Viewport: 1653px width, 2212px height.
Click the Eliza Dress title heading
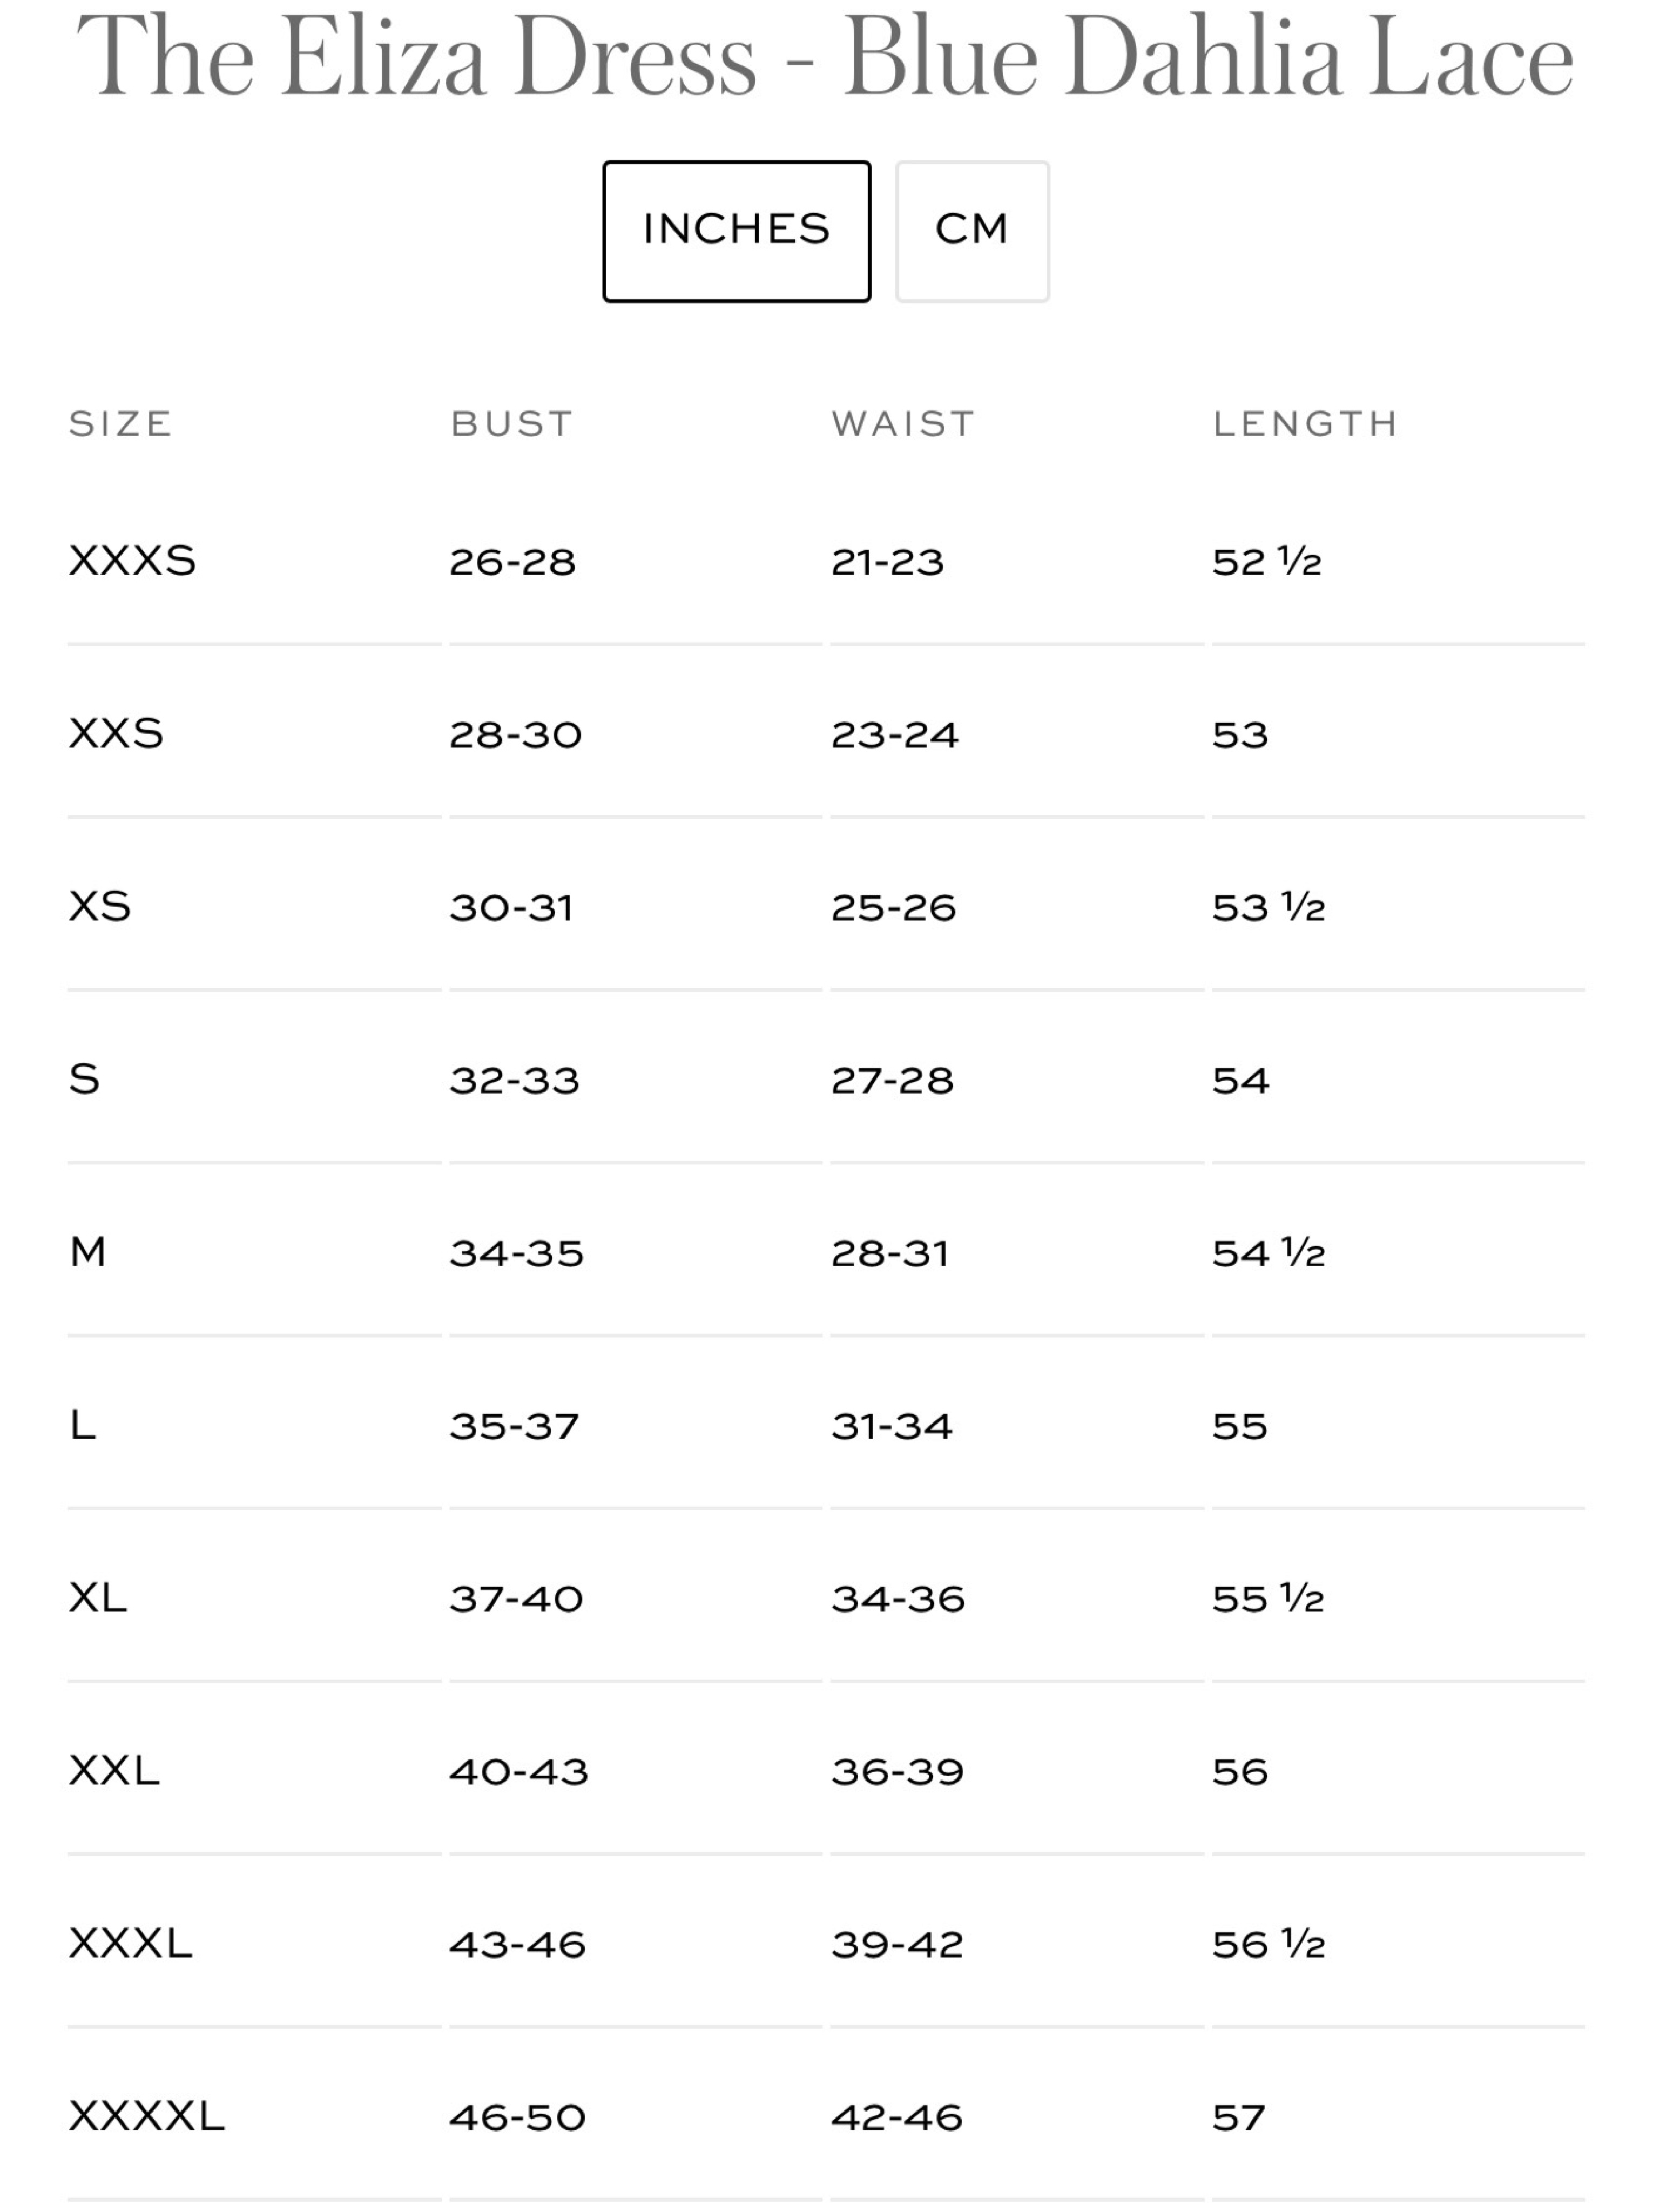(x=826, y=58)
